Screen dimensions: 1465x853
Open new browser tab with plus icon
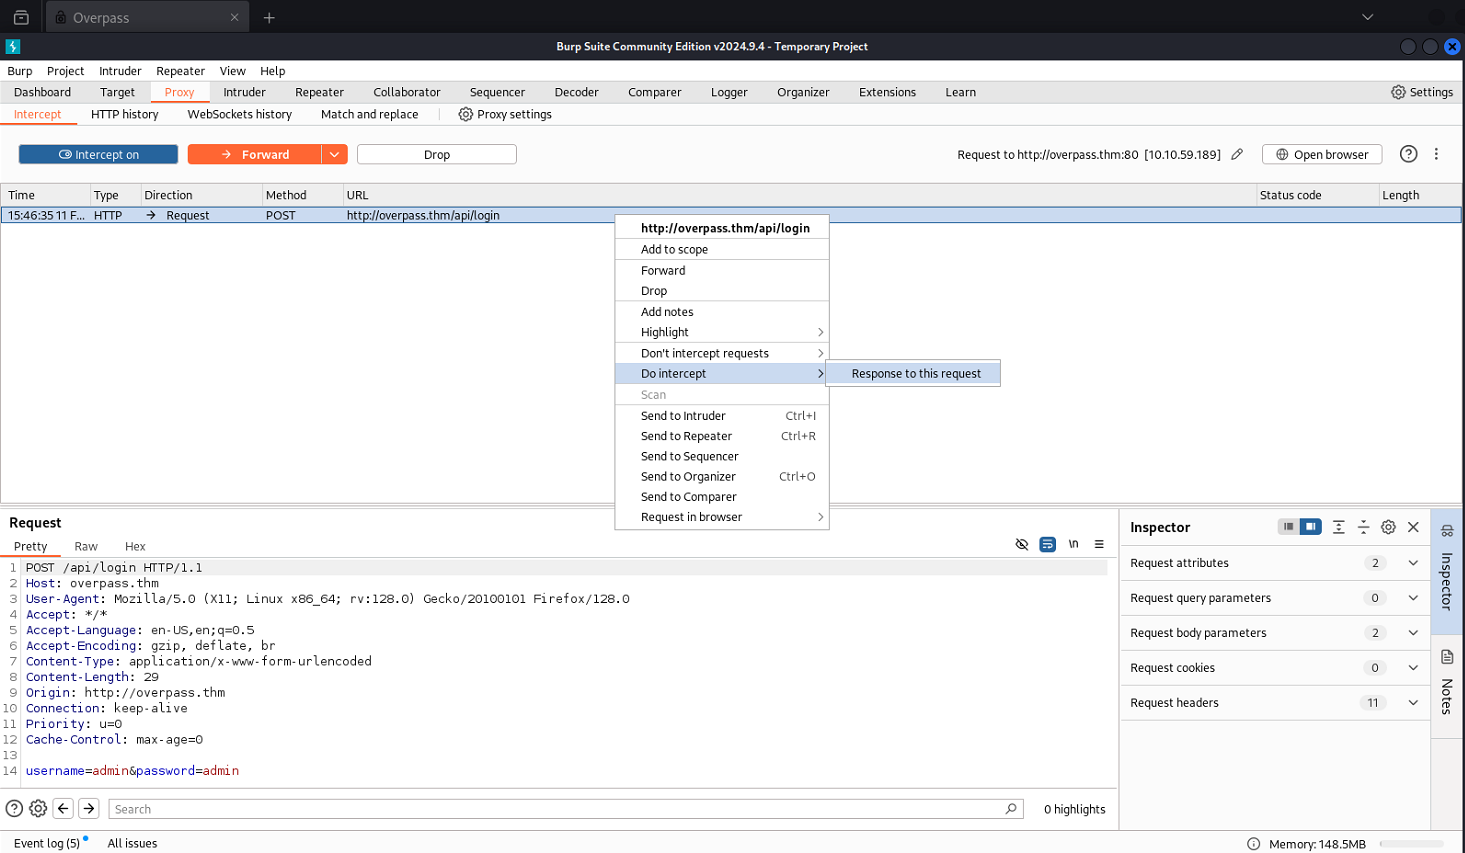click(x=269, y=17)
